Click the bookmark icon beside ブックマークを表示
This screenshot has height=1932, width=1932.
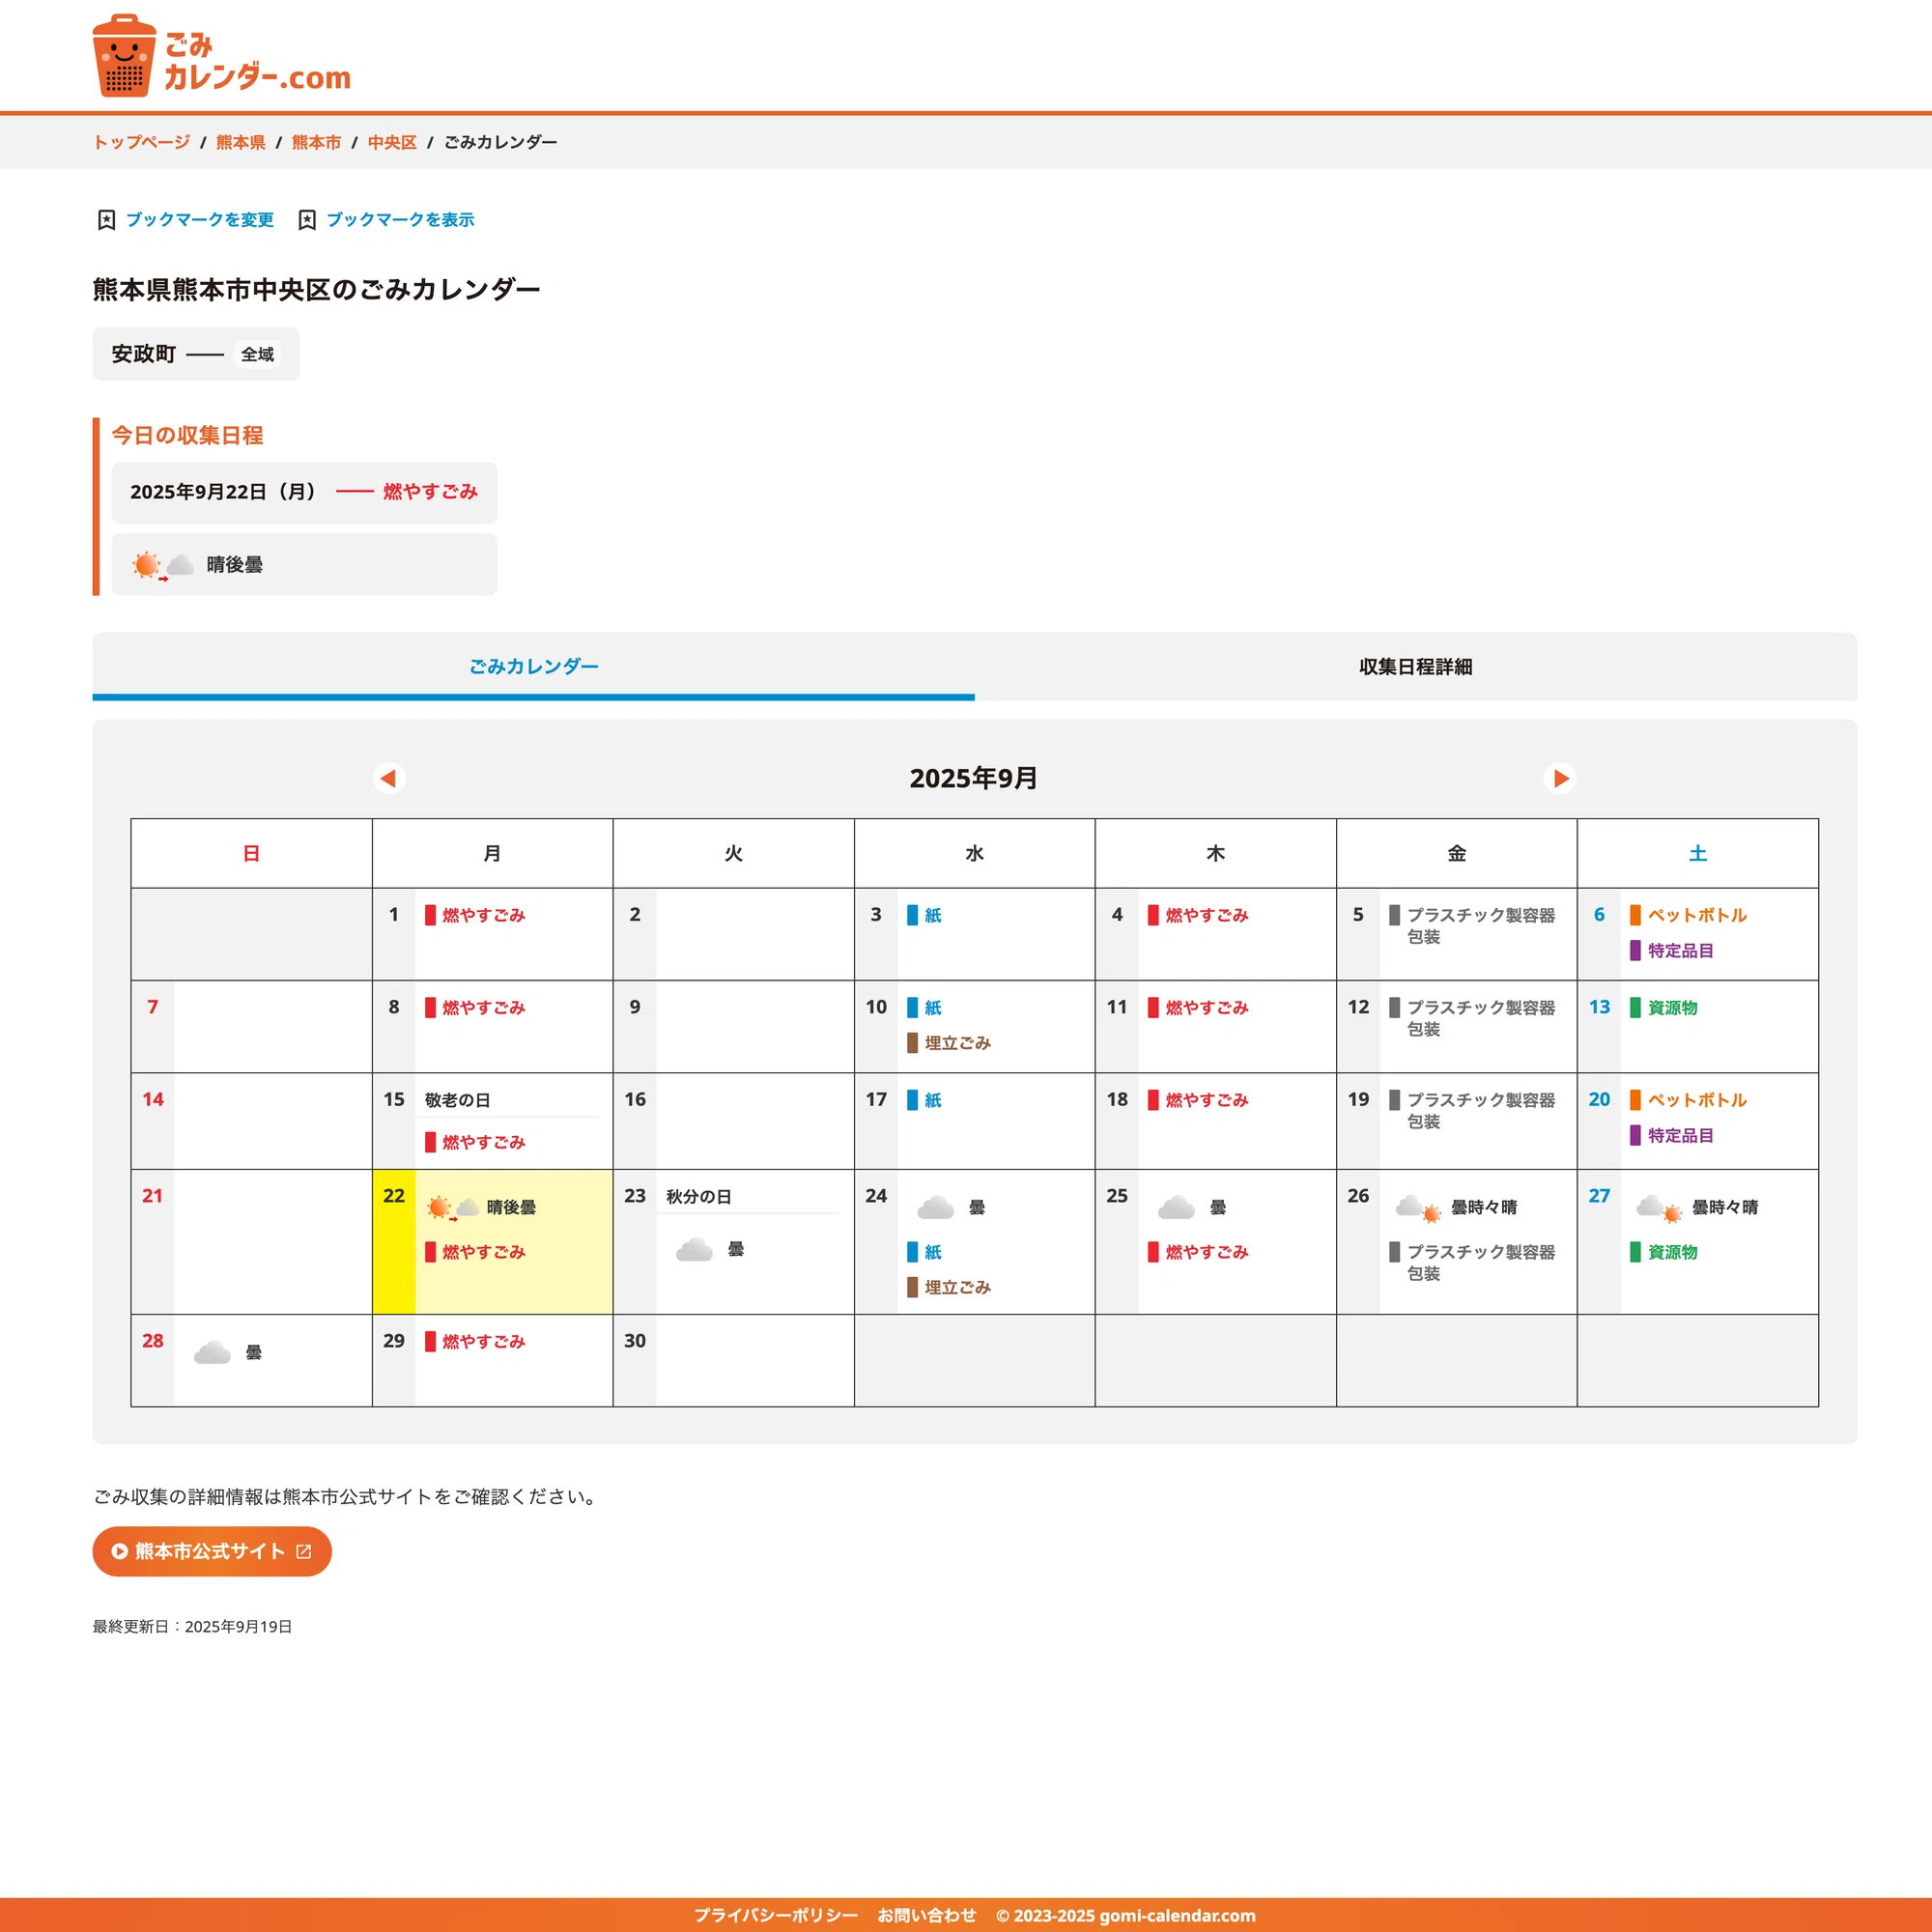[307, 220]
